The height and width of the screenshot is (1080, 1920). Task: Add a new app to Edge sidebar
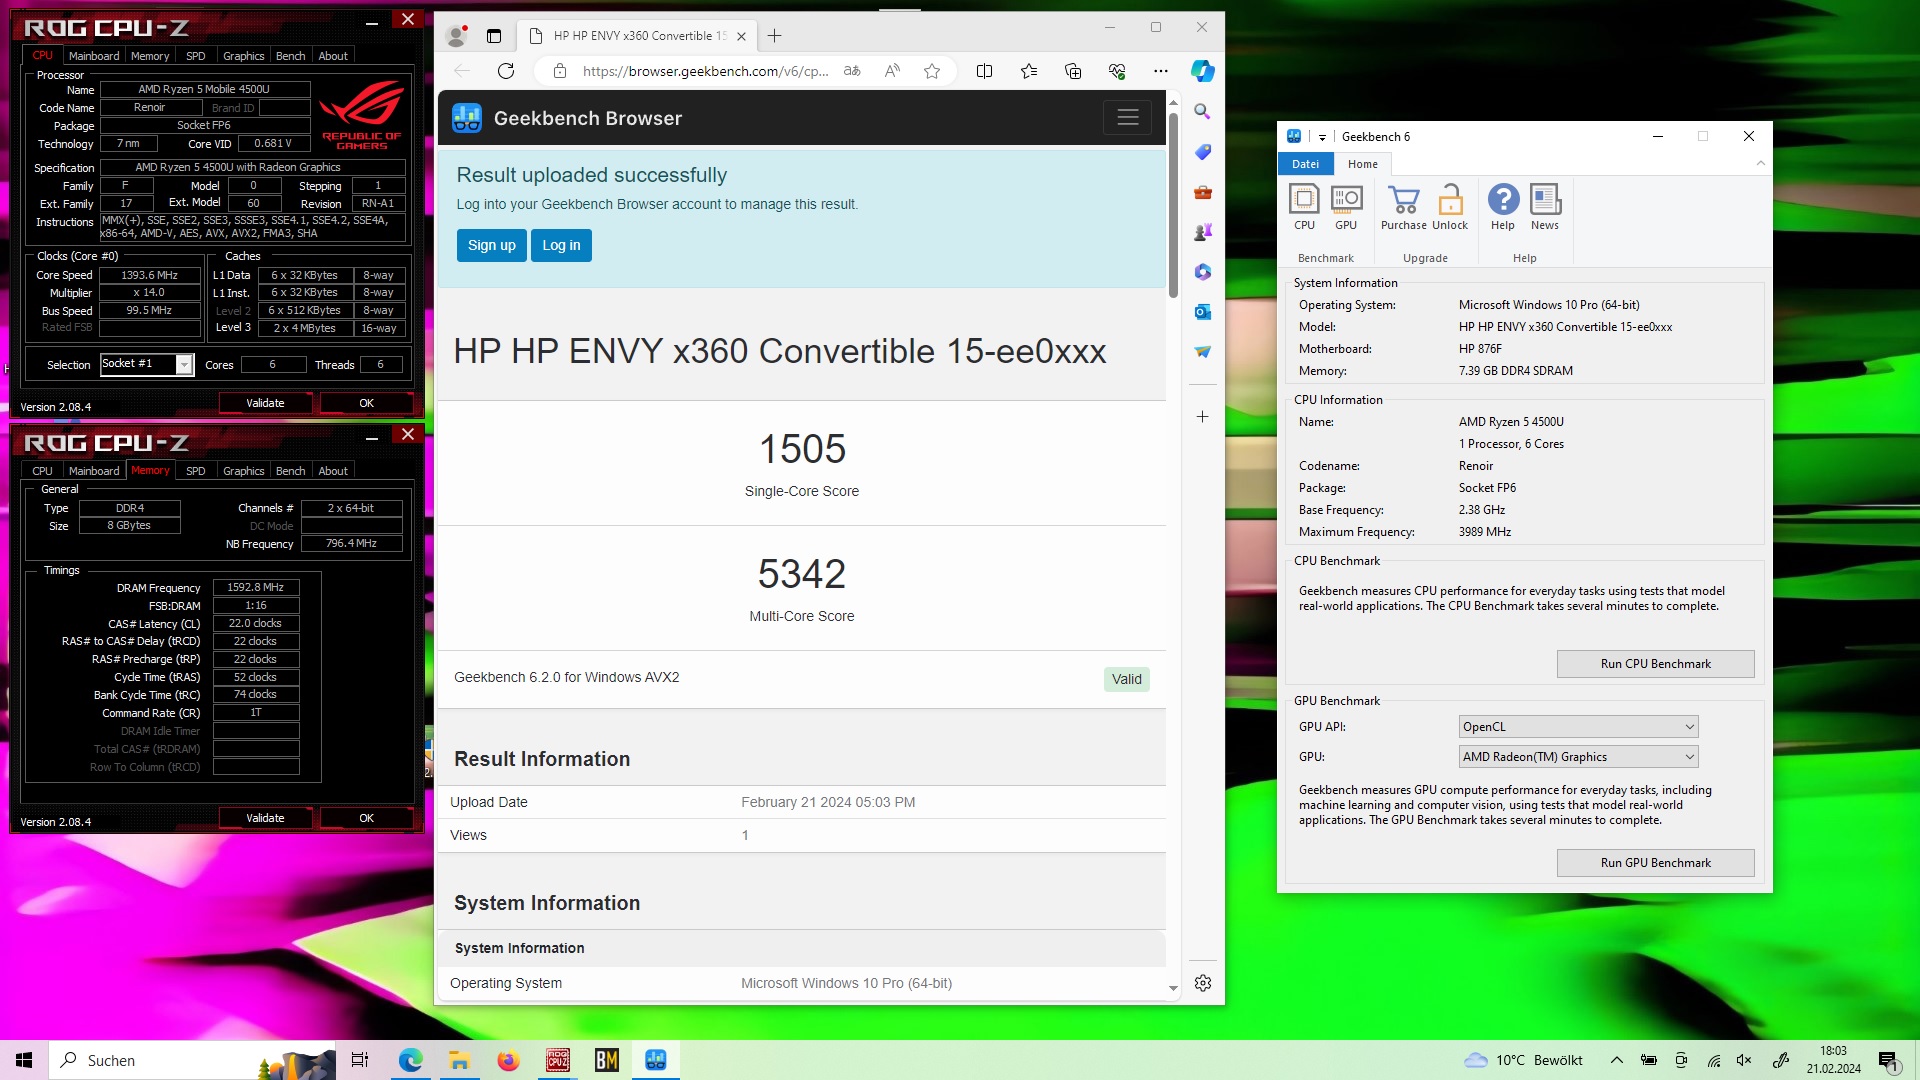[x=1203, y=416]
